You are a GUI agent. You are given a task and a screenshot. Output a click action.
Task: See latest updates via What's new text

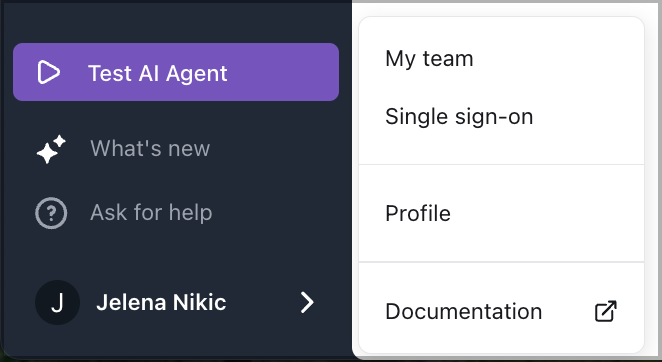pos(150,149)
